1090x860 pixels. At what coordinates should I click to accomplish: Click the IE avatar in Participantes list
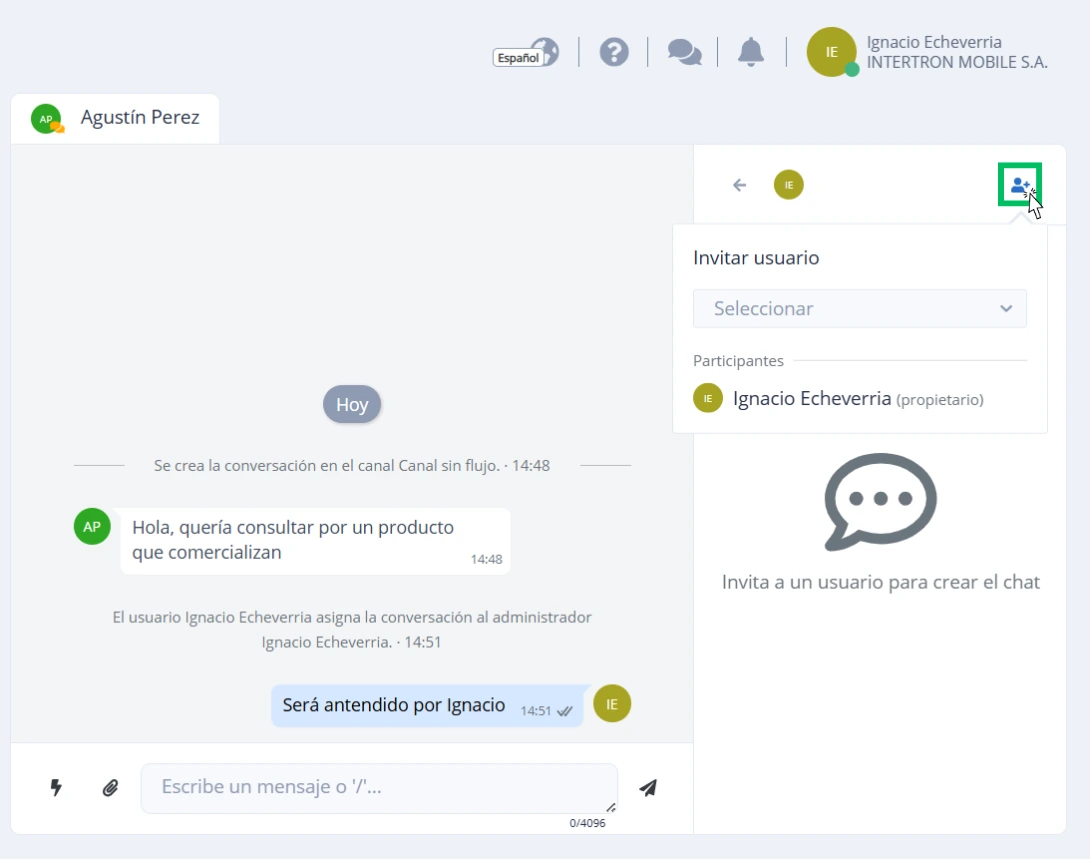click(708, 398)
